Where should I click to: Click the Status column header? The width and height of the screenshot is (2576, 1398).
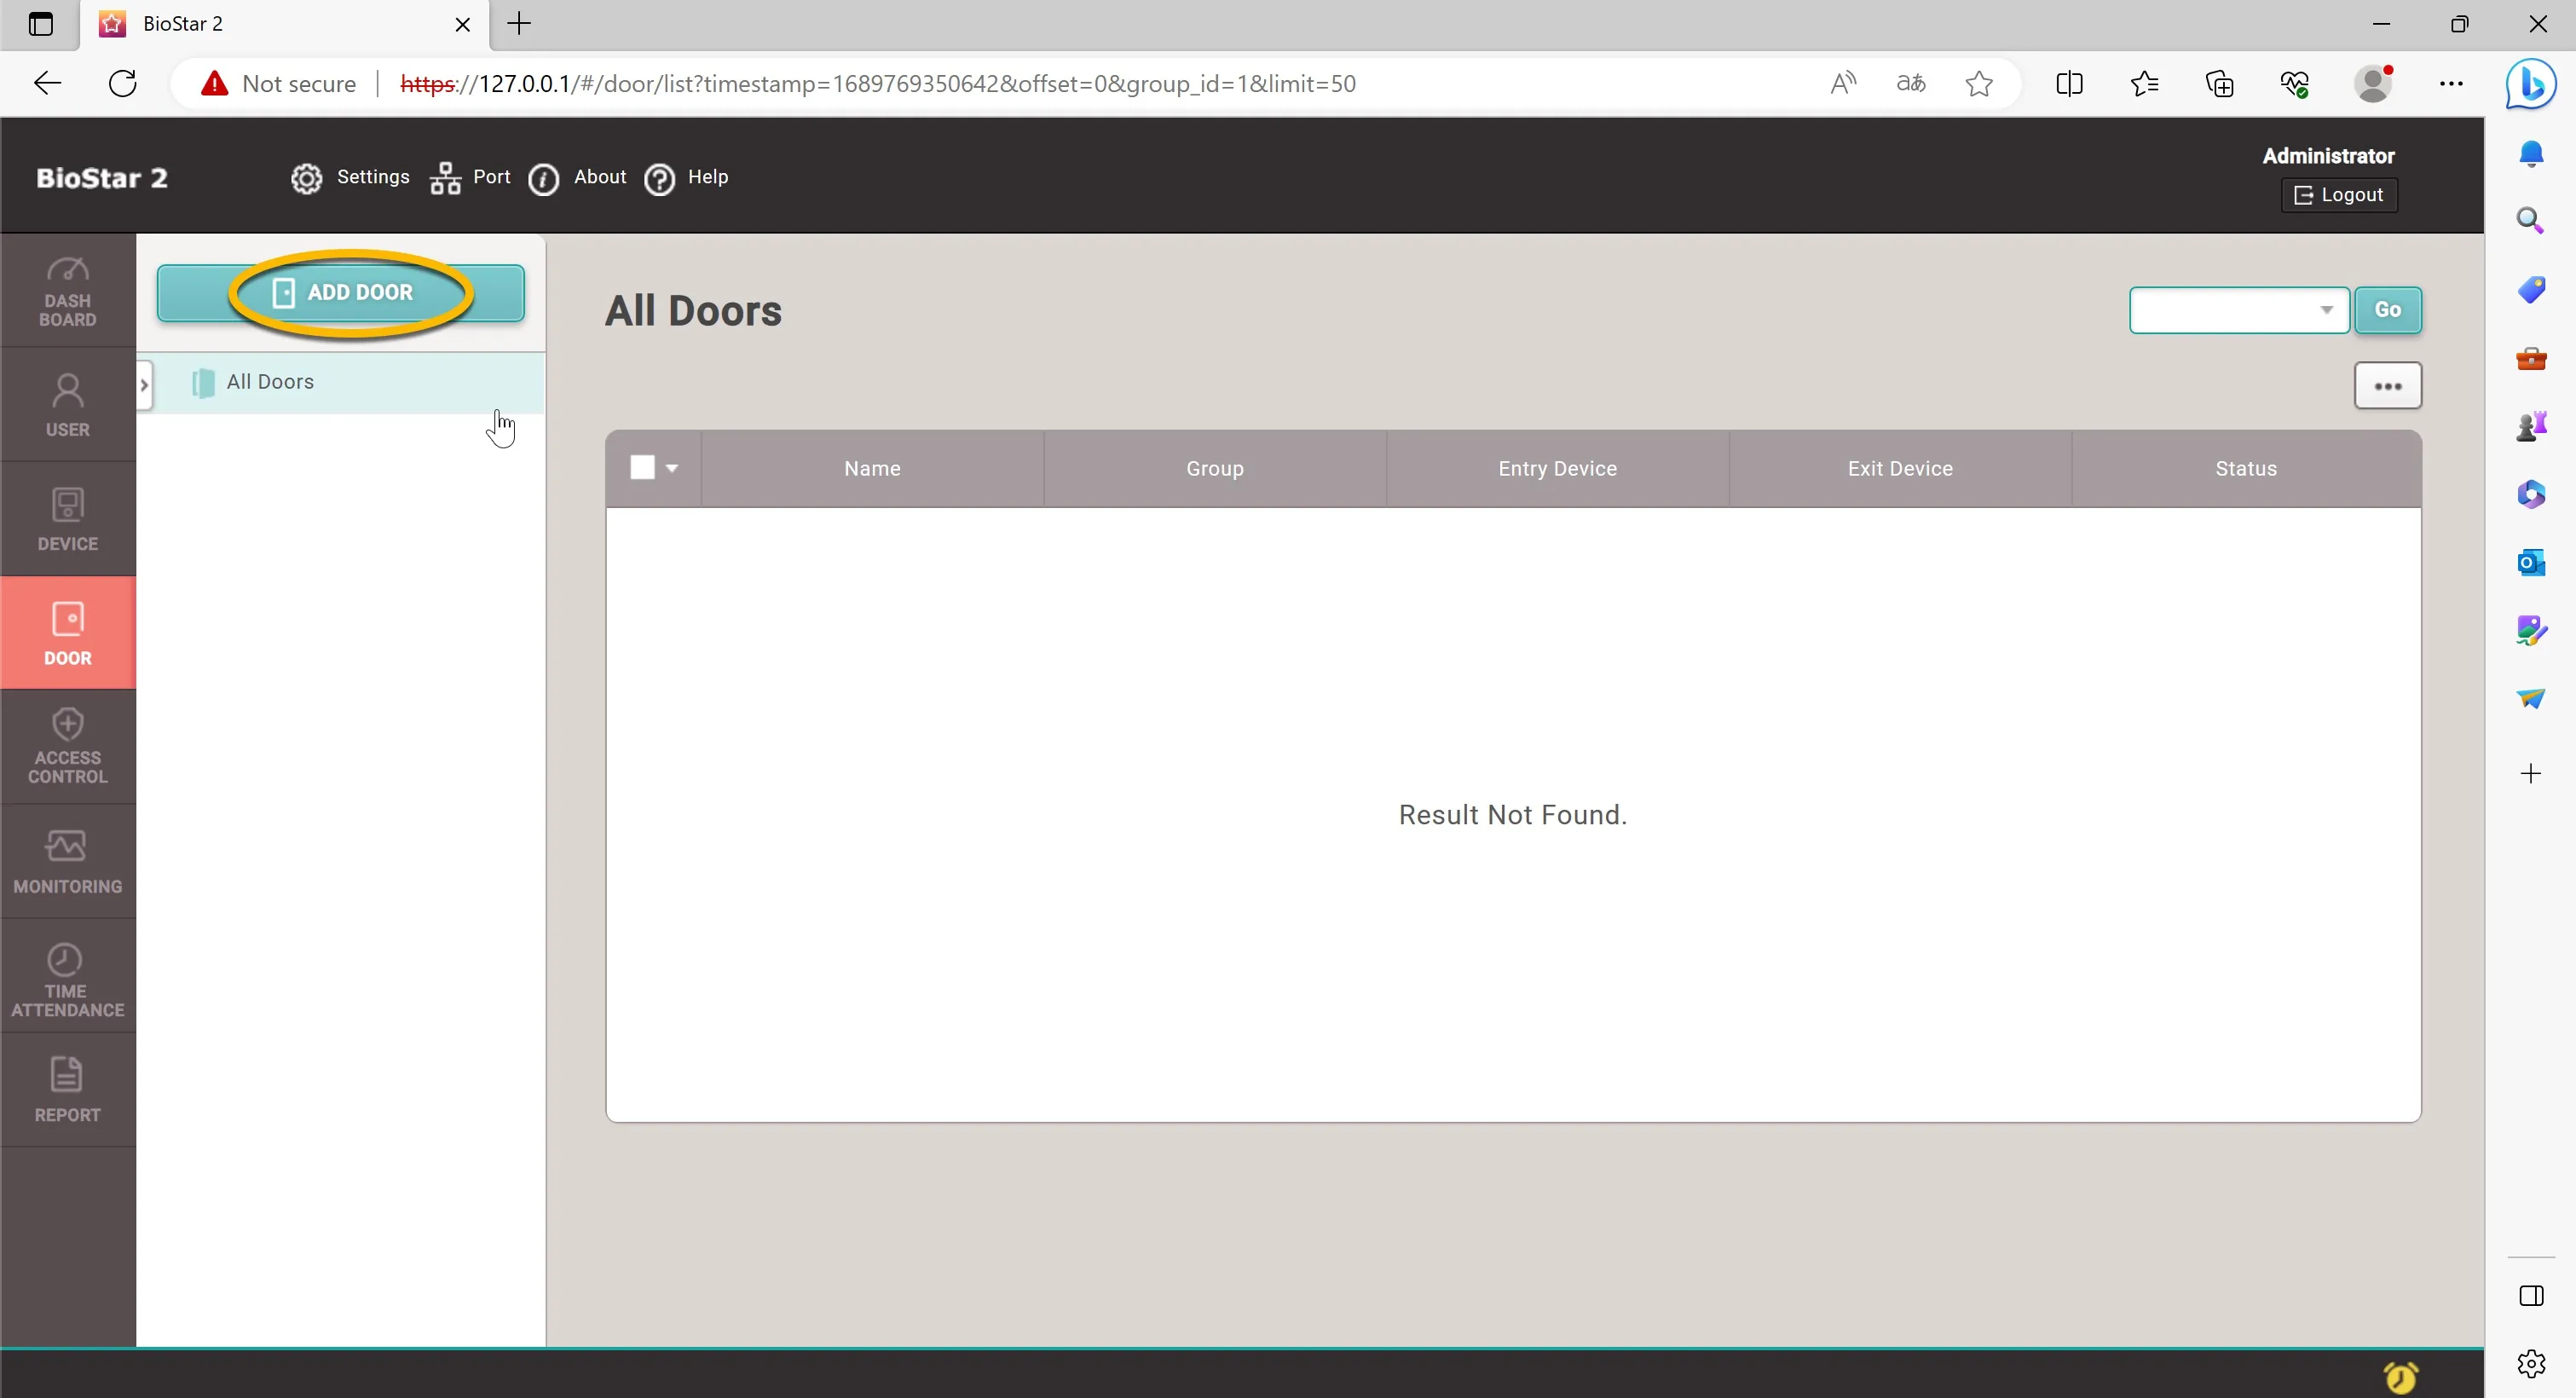tap(2246, 468)
